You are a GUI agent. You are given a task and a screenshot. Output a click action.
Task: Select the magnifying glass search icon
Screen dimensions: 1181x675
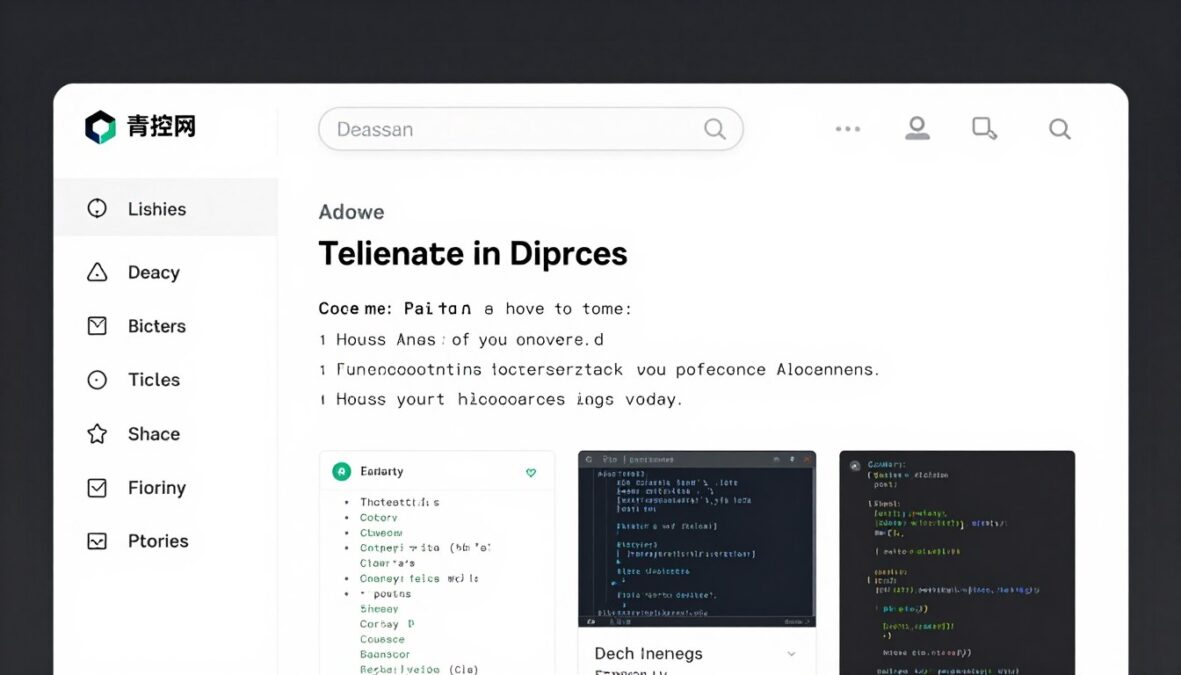point(1059,128)
